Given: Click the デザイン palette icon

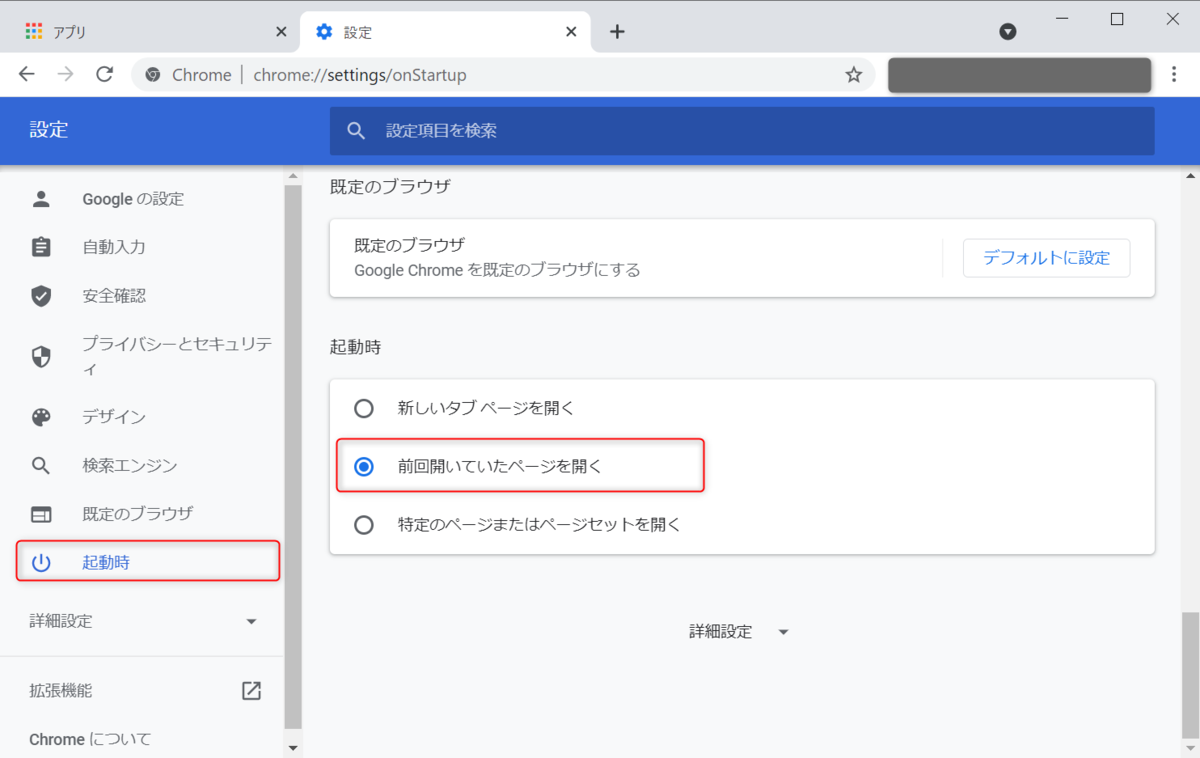Looking at the screenshot, I should [40, 417].
